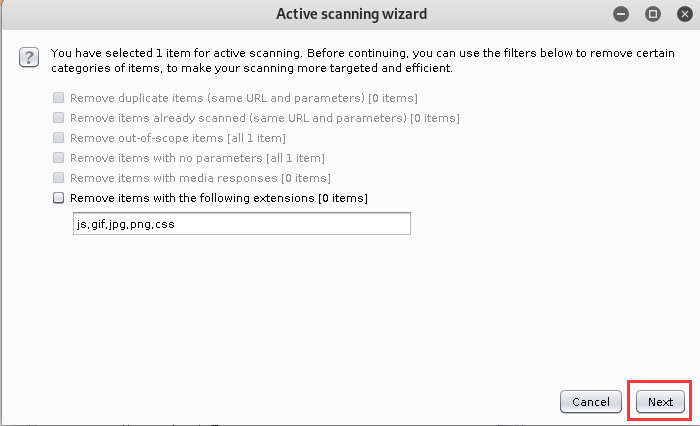The height and width of the screenshot is (426, 700).
Task: Click into the file extensions text field
Action: (x=240, y=224)
